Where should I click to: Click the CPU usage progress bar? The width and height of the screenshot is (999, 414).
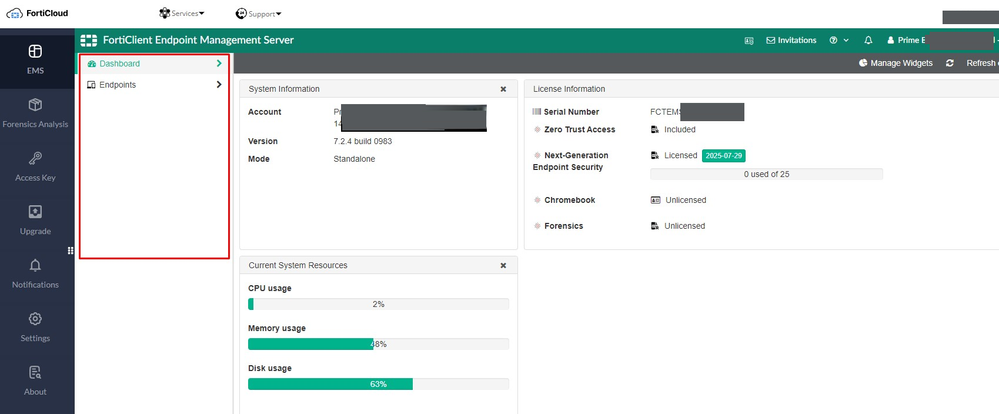tap(378, 304)
